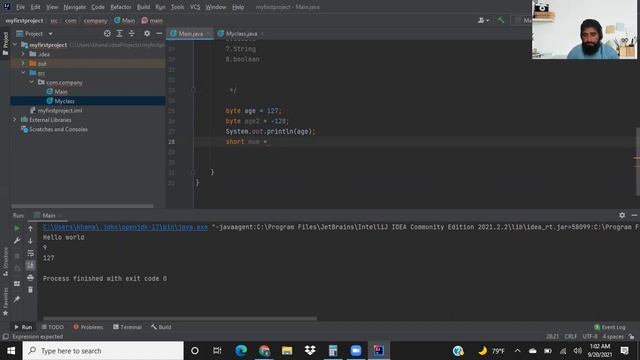Open the user account dropdown in toolbar
Viewport: 640px width, 360px height.
(x=483, y=20)
